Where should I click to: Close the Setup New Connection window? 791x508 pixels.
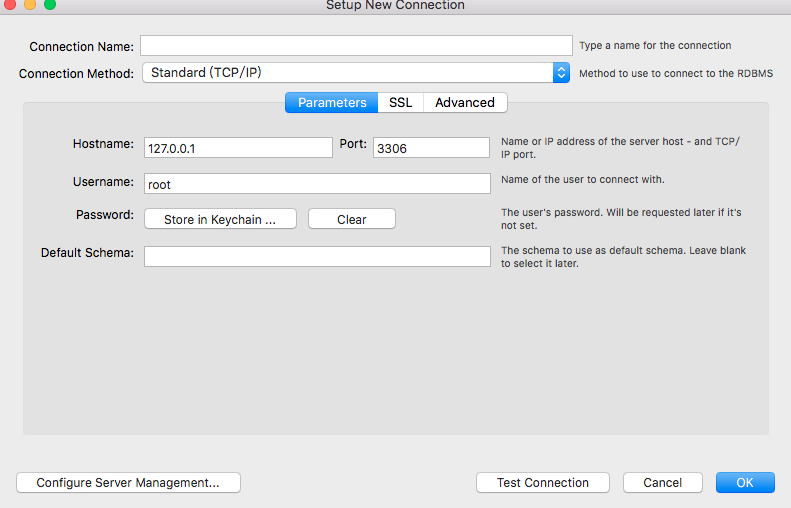click(10, 4)
